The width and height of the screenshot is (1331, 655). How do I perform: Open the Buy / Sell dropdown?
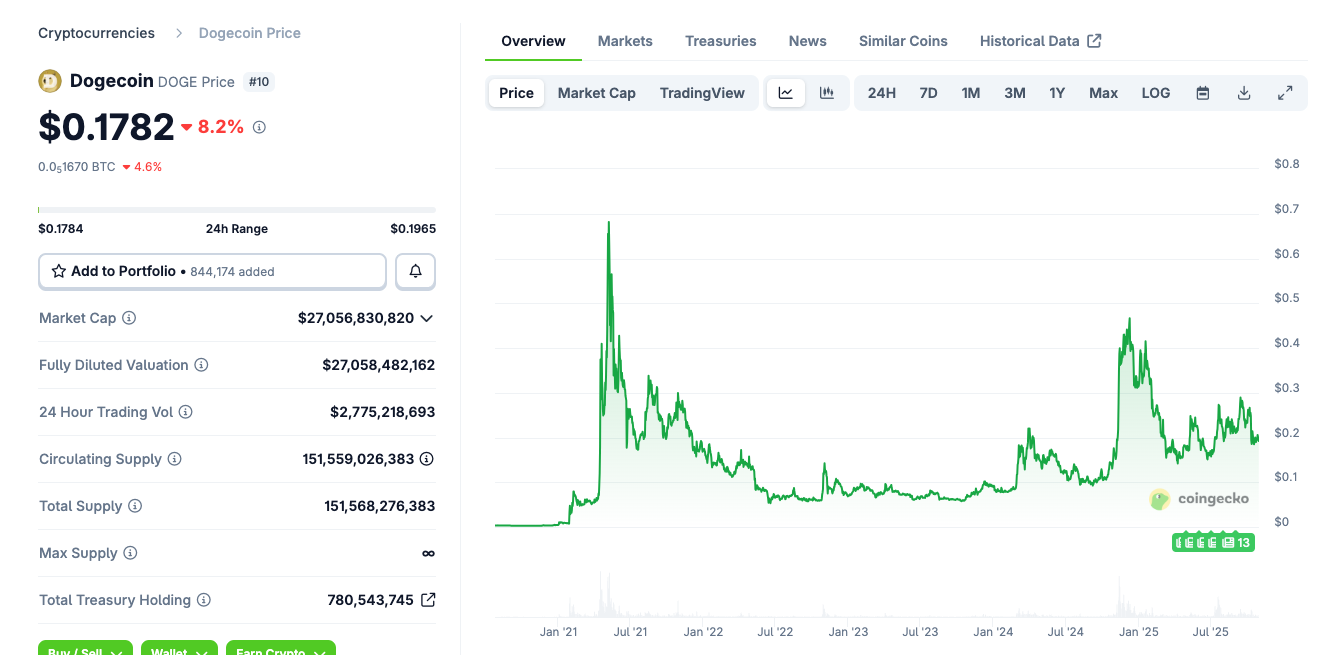(85, 650)
